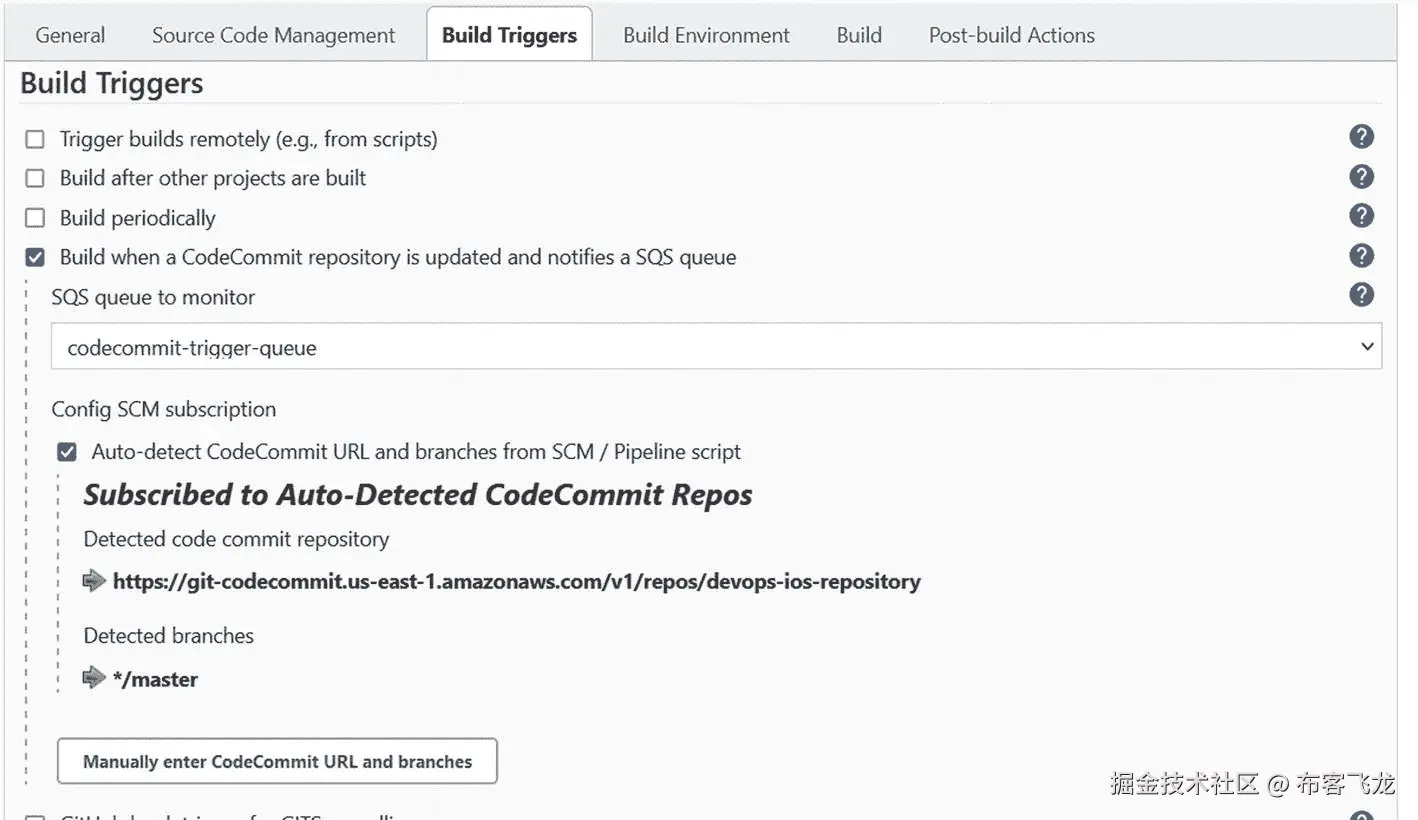Screen dimensions: 1418x820
Task: Open the Source Code Management tab
Action: click(273, 35)
